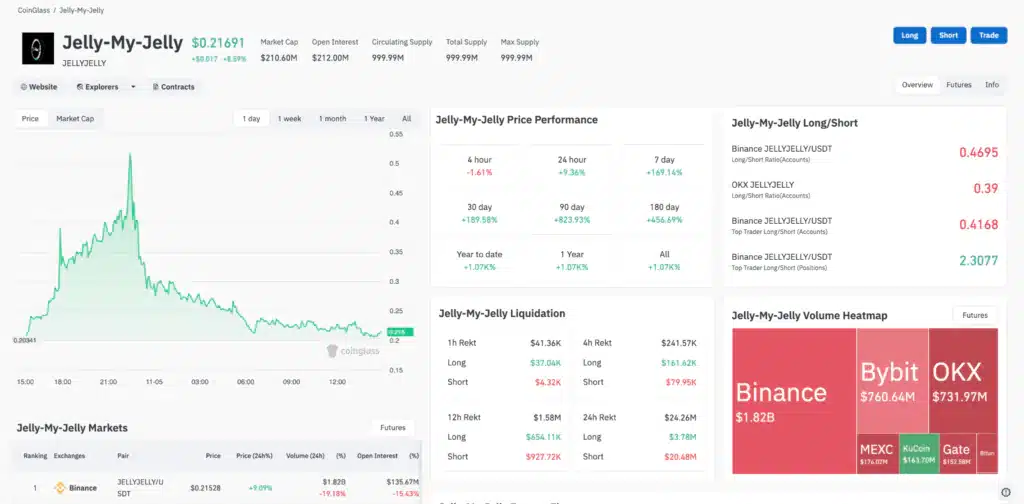The width and height of the screenshot is (1024, 504).
Task: Expand the Explorers dropdown arrow
Action: (133, 87)
